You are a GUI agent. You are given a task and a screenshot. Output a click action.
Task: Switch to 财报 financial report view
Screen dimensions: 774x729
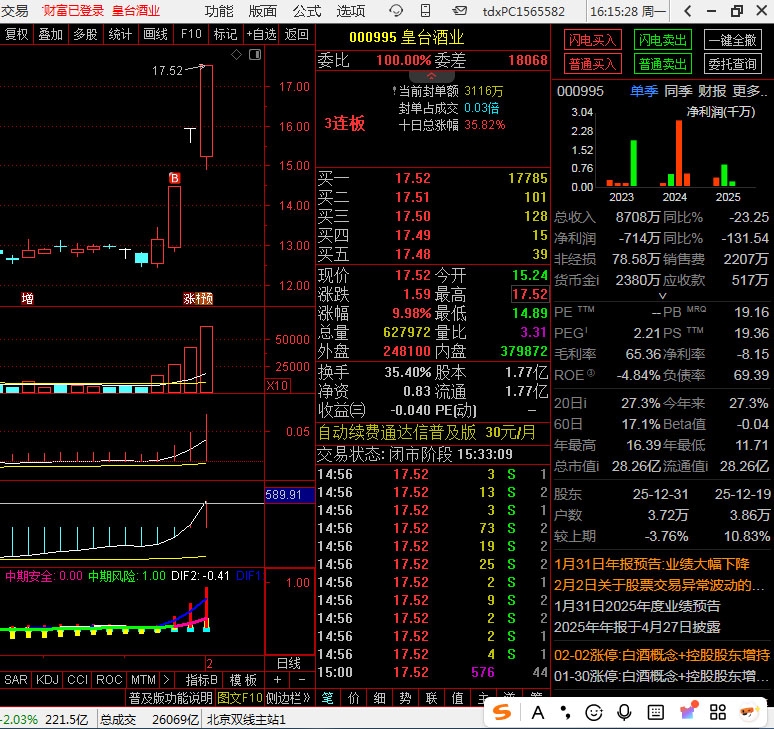coord(712,91)
